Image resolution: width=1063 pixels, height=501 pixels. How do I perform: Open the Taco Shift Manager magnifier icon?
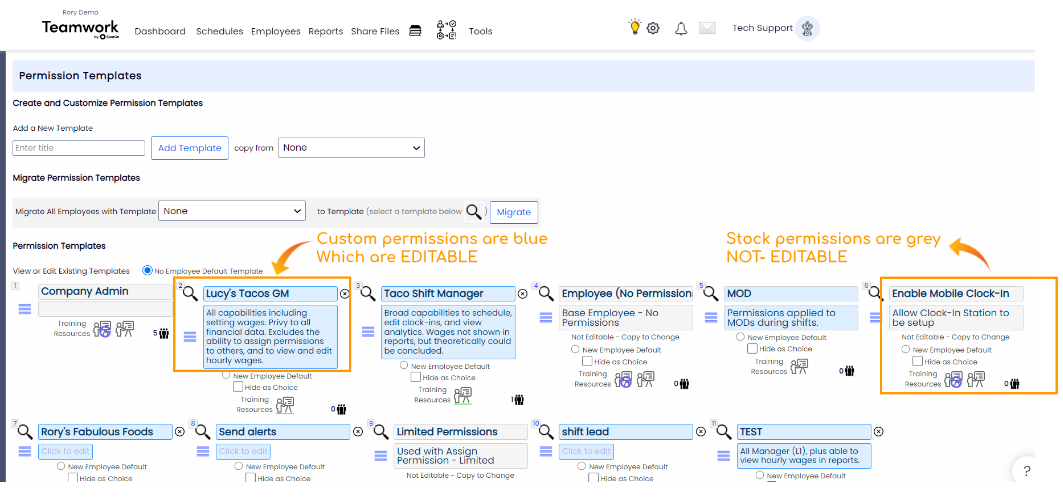pyautogui.click(x=368, y=294)
